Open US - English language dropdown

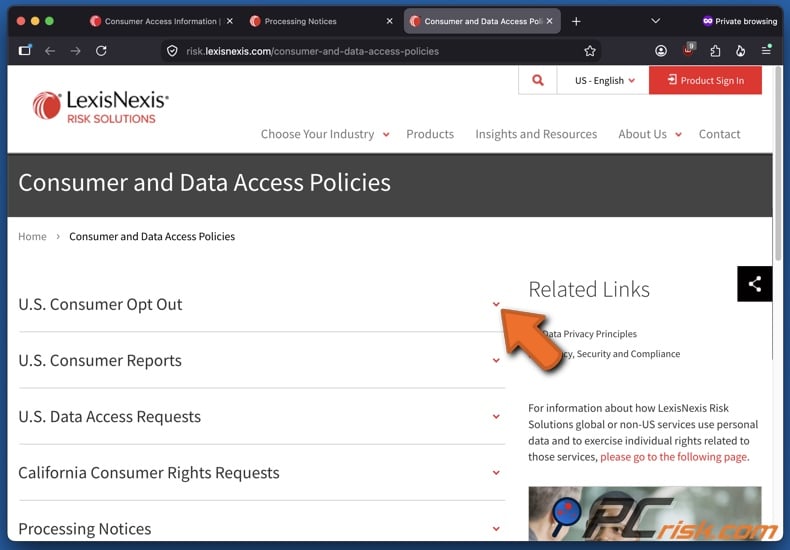(x=604, y=81)
